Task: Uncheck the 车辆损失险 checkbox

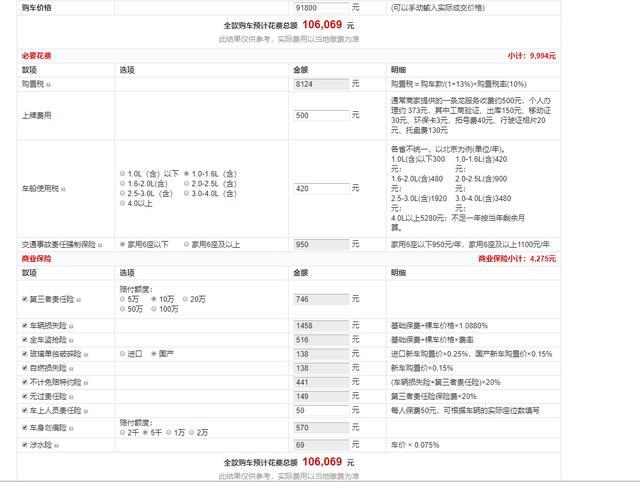Action: 24,325
